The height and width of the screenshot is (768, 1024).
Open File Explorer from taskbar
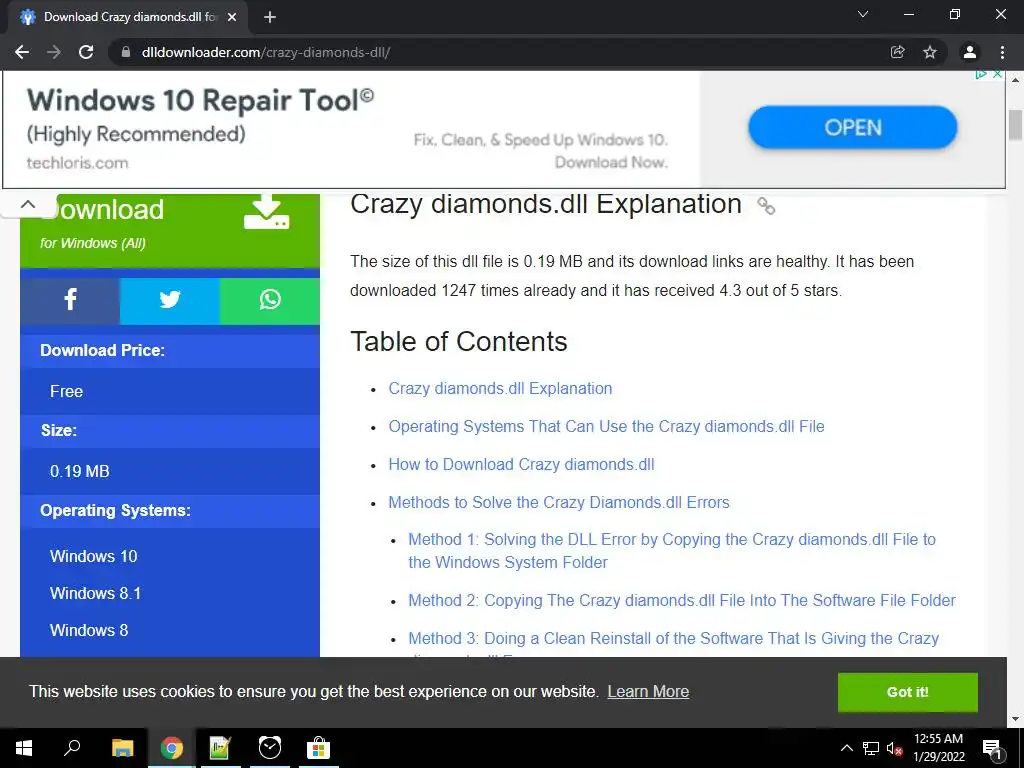click(x=122, y=748)
